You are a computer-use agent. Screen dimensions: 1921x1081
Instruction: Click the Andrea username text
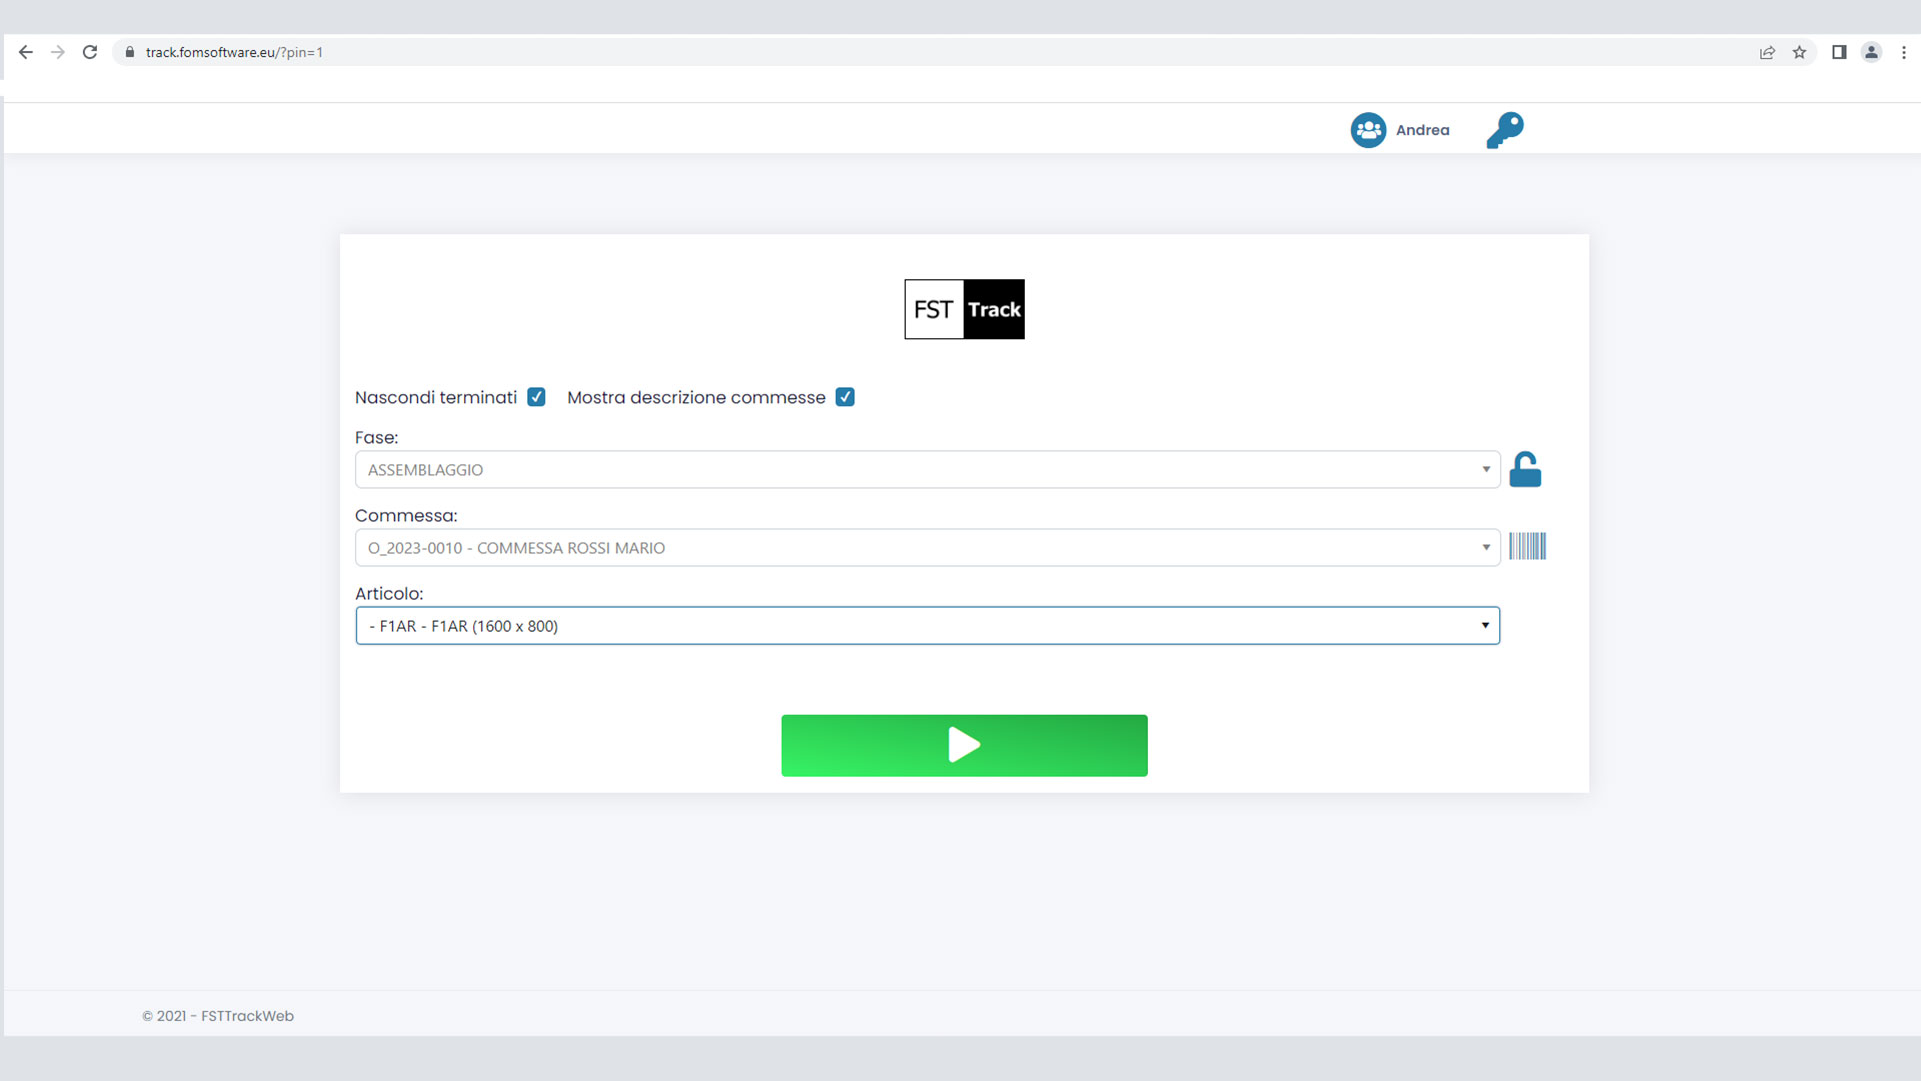pos(1422,130)
